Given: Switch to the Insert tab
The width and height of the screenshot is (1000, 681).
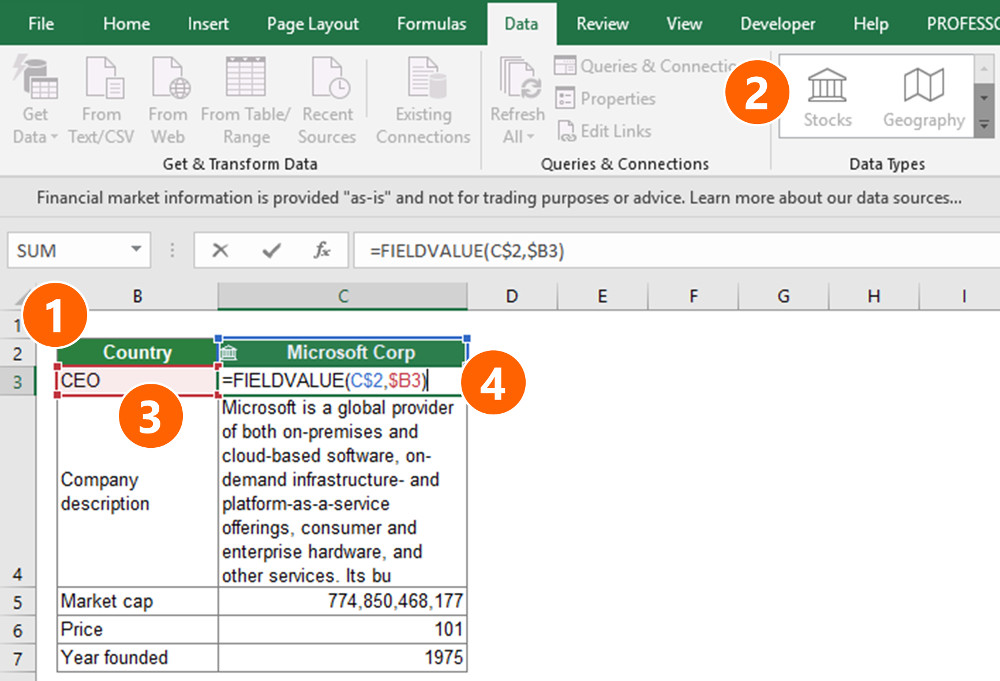Looking at the screenshot, I should (x=208, y=24).
